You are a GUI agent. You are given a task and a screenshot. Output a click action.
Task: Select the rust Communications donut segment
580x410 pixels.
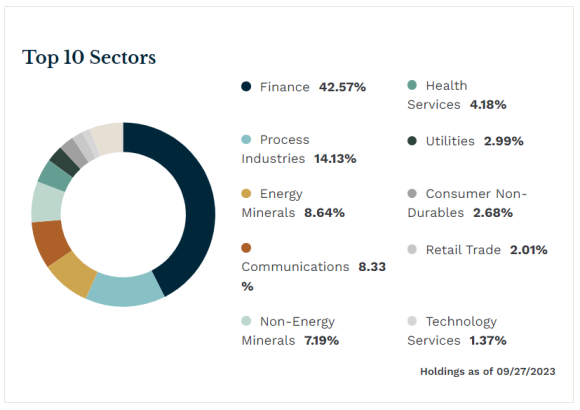pos(49,242)
